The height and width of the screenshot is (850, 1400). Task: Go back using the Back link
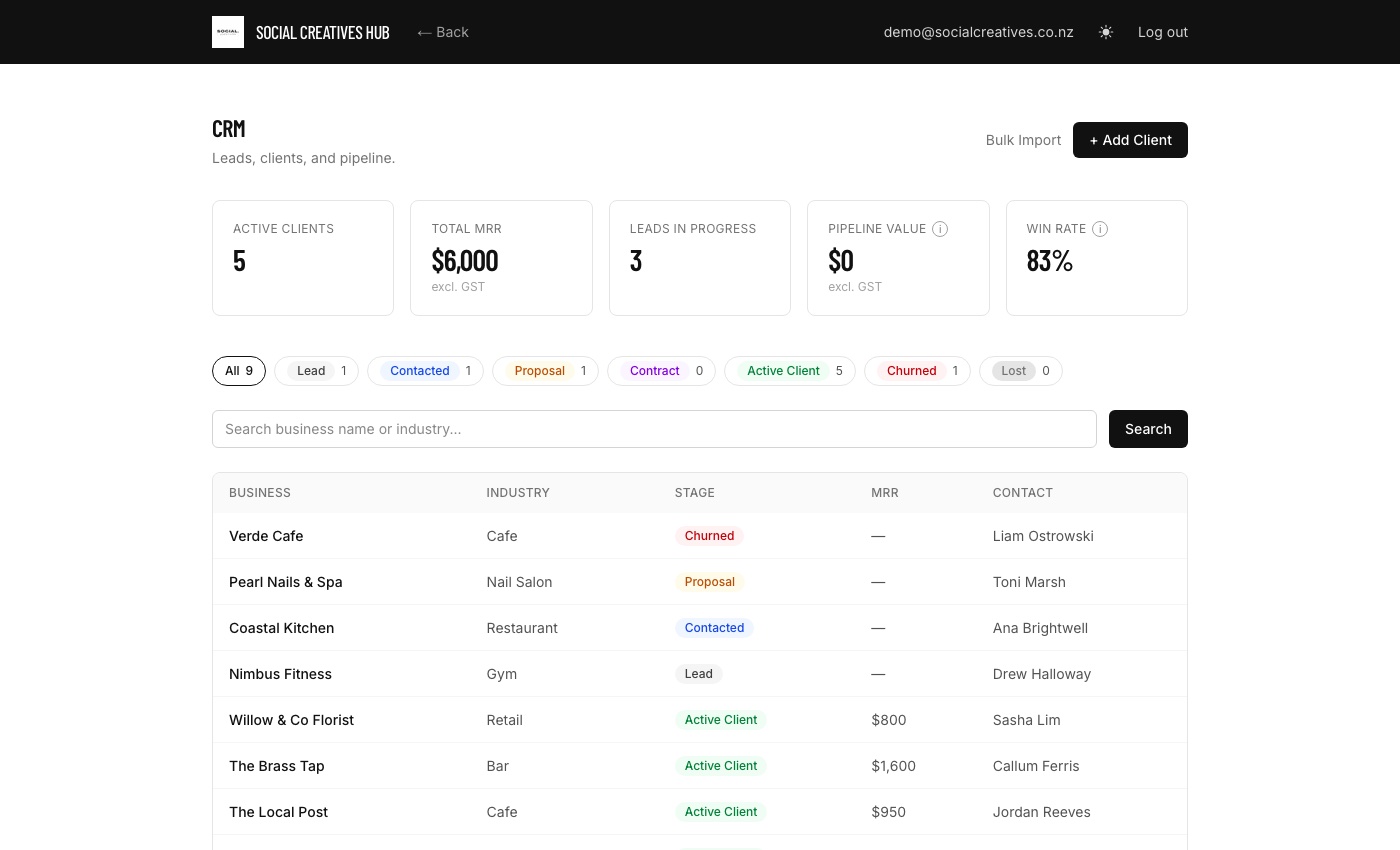coord(443,32)
